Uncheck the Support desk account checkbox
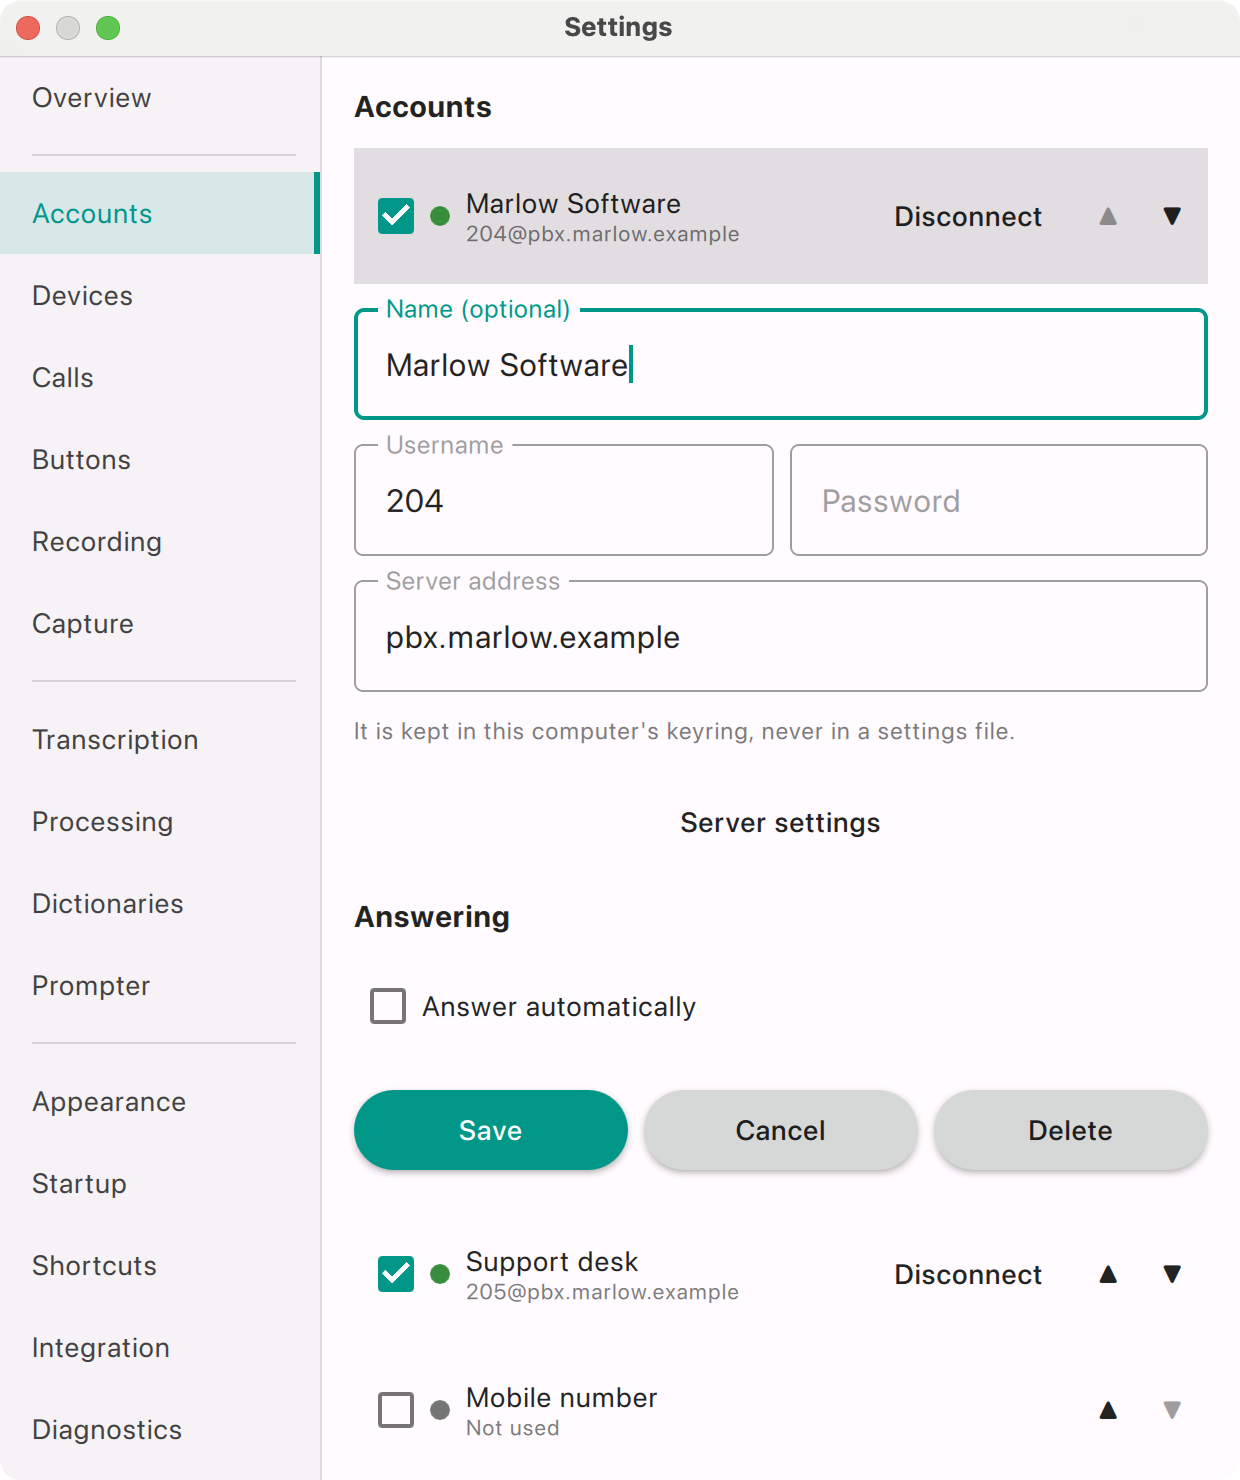Image resolution: width=1240 pixels, height=1480 pixels. point(396,1274)
